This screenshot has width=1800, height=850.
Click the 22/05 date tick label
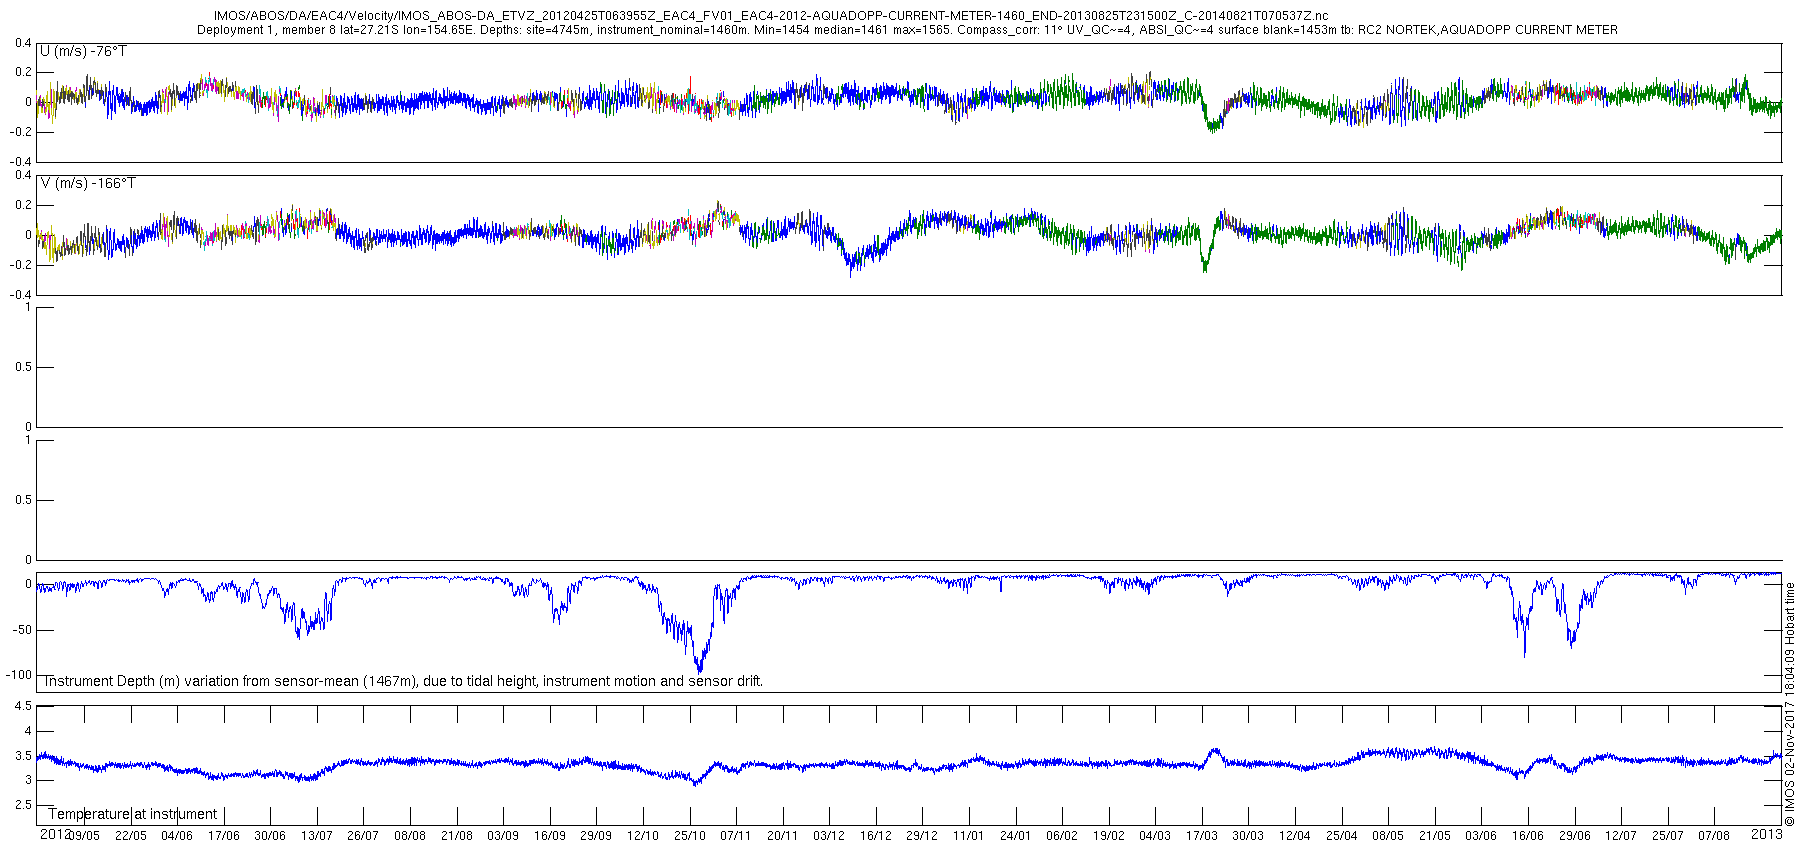coord(131,836)
